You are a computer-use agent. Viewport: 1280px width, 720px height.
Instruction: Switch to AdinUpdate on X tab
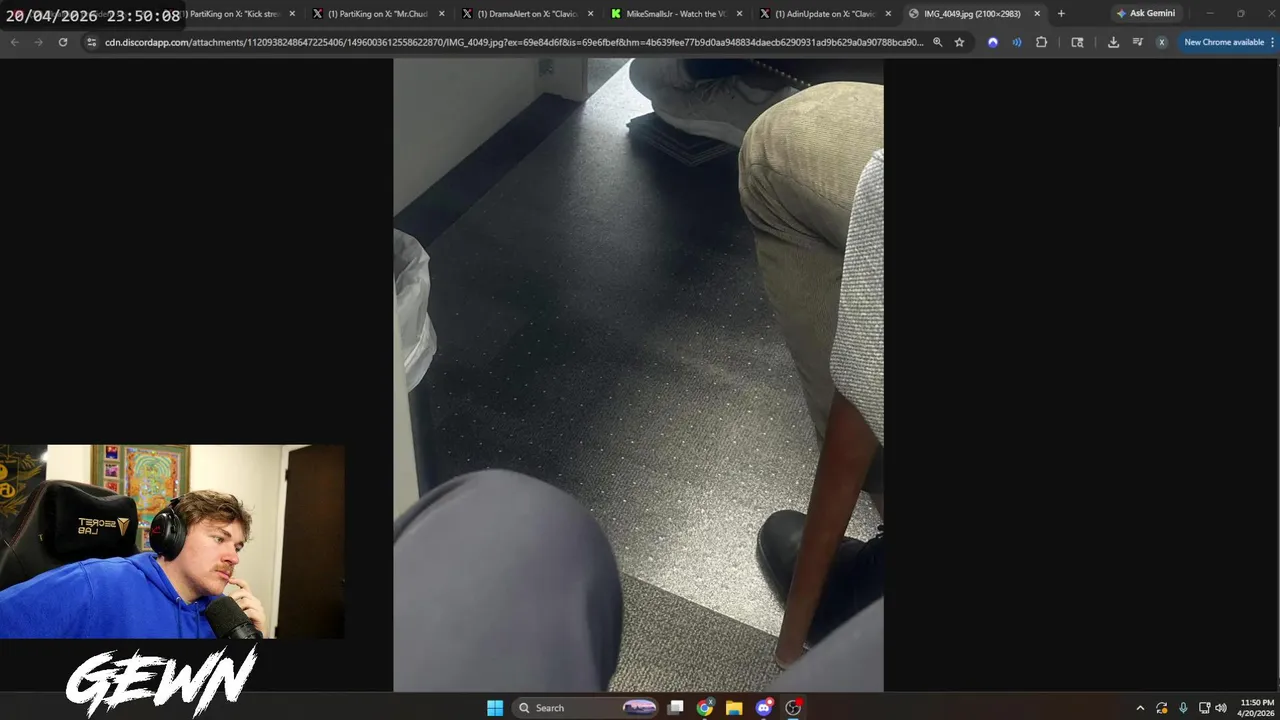[x=825, y=14]
